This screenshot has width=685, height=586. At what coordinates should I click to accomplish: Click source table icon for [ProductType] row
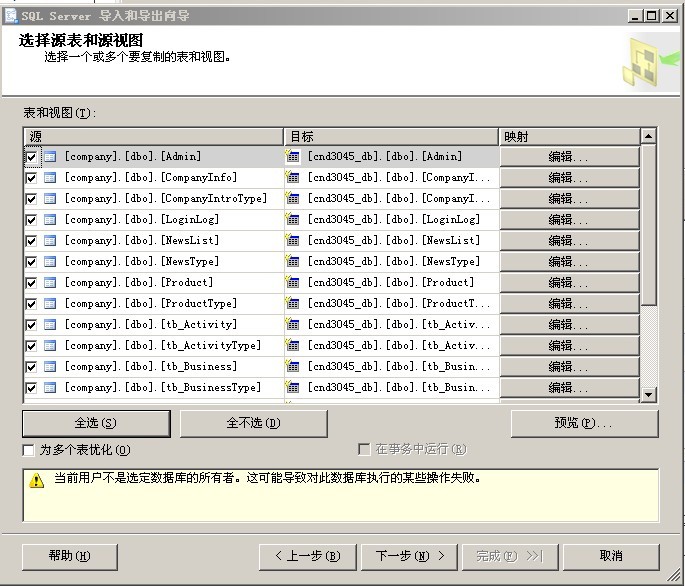click(50, 303)
